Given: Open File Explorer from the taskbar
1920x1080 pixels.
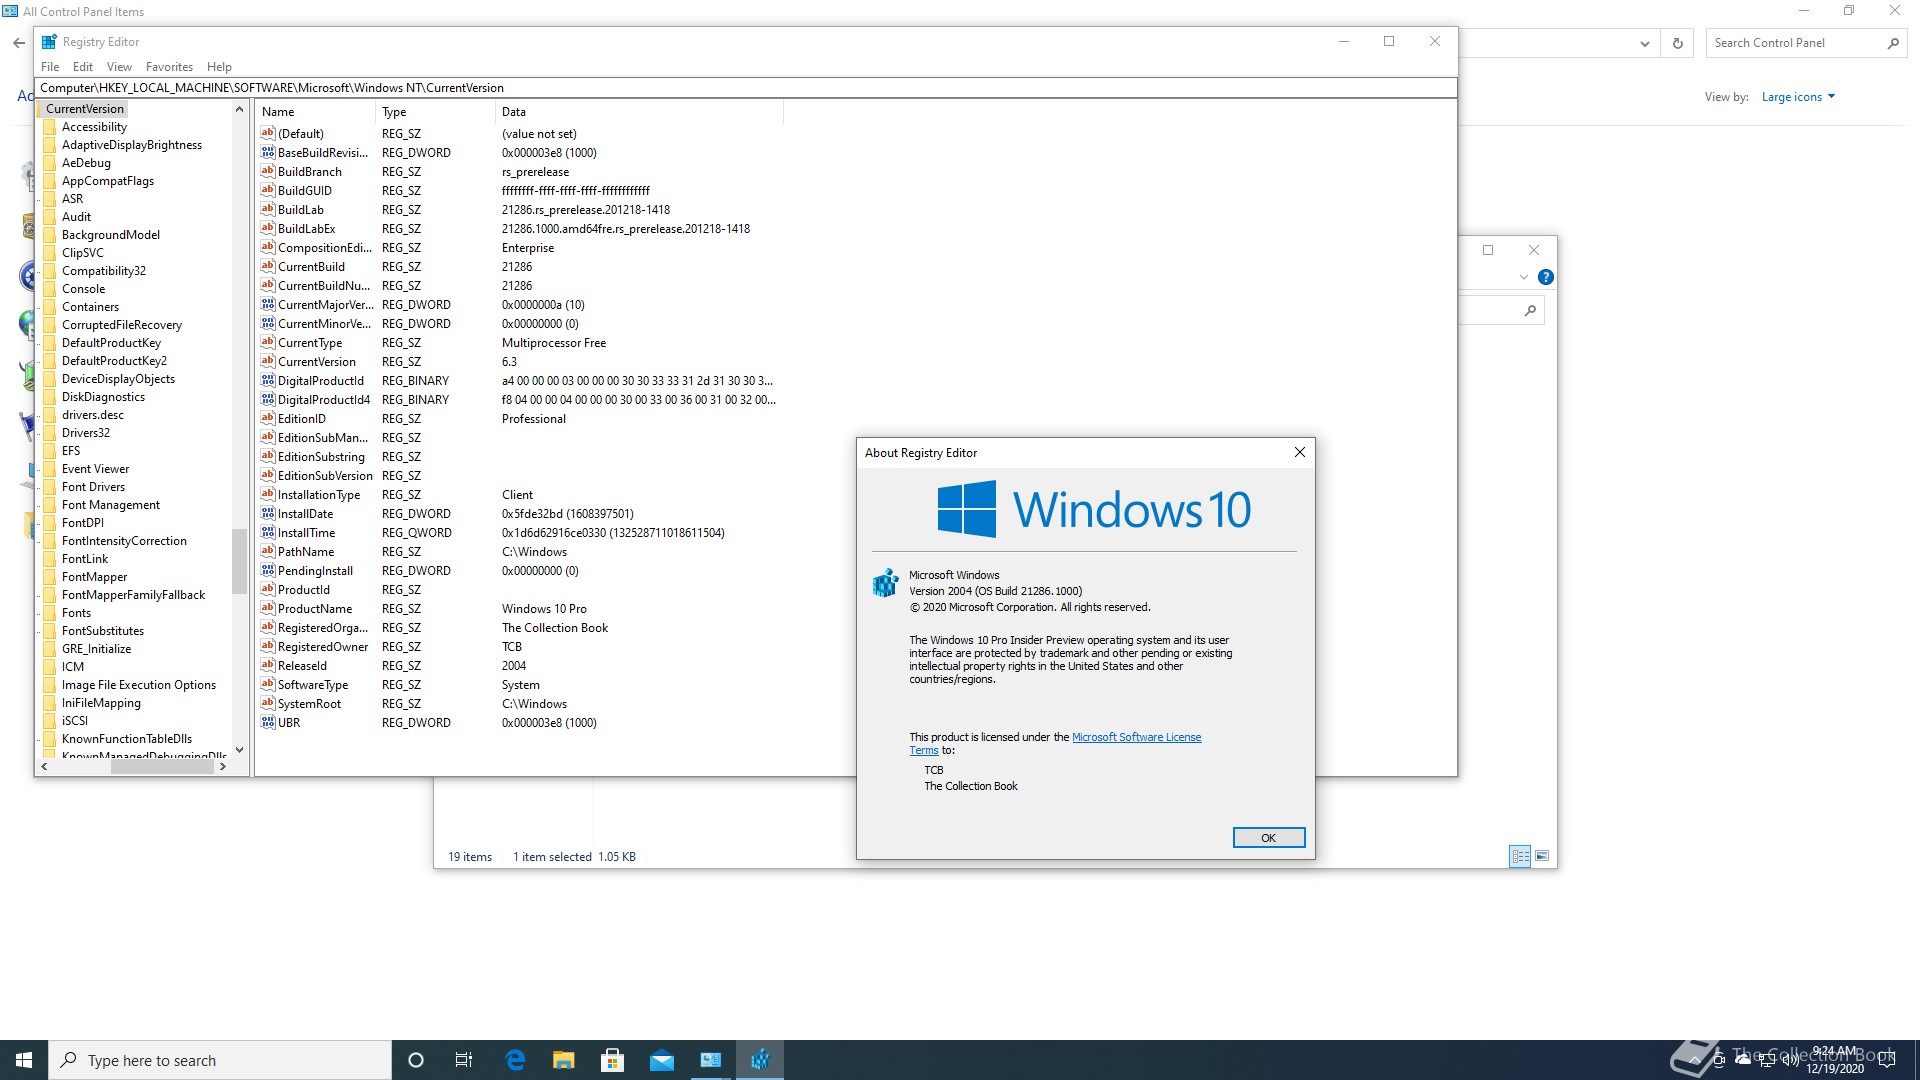Looking at the screenshot, I should (564, 1060).
